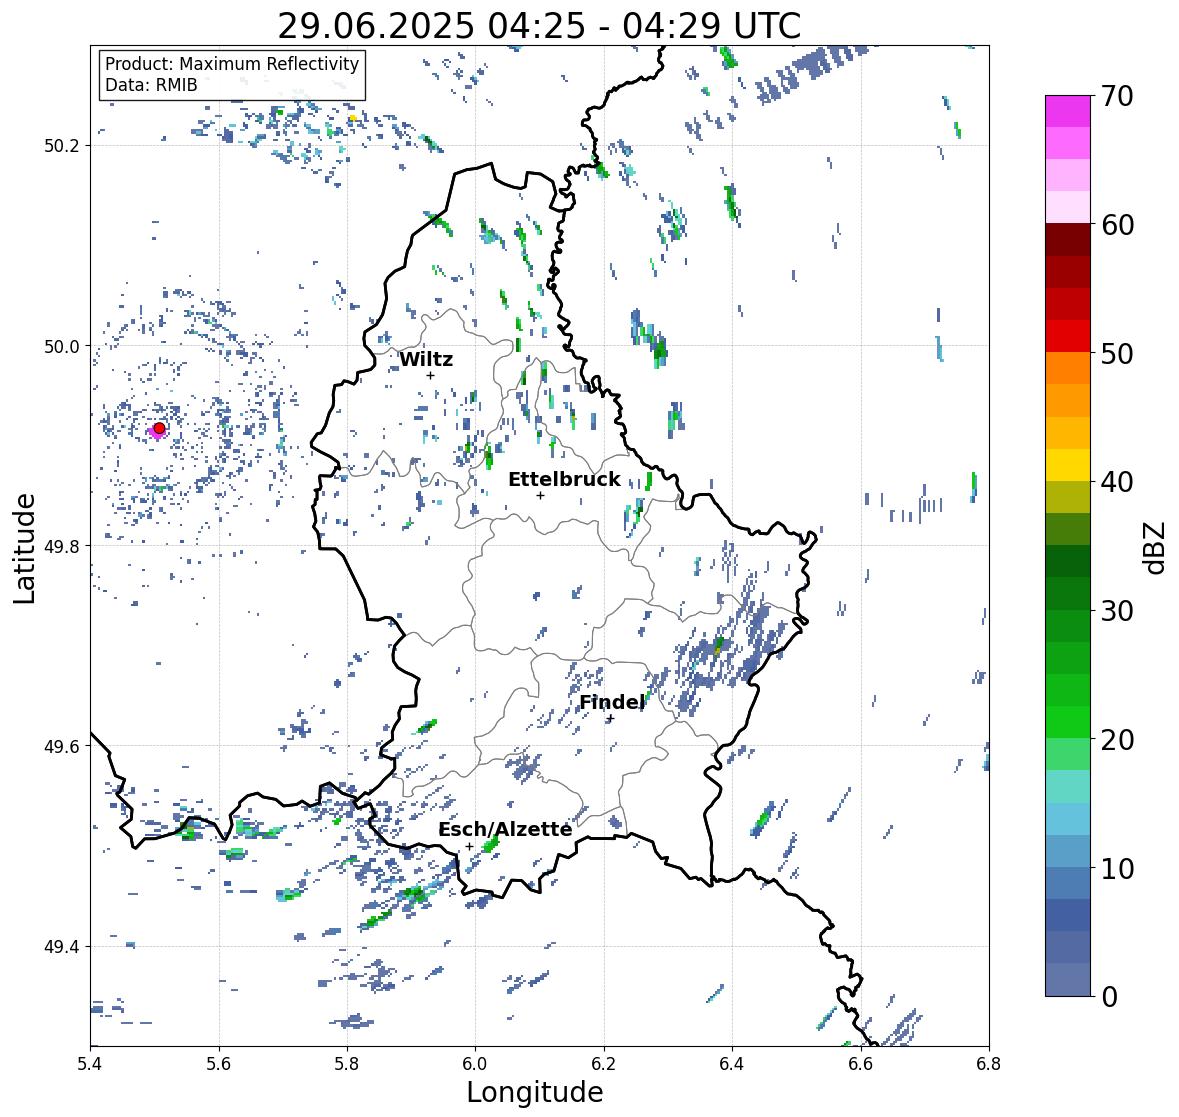The image size is (1179, 1117).
Task: Click the Findel station label
Action: click(x=611, y=702)
